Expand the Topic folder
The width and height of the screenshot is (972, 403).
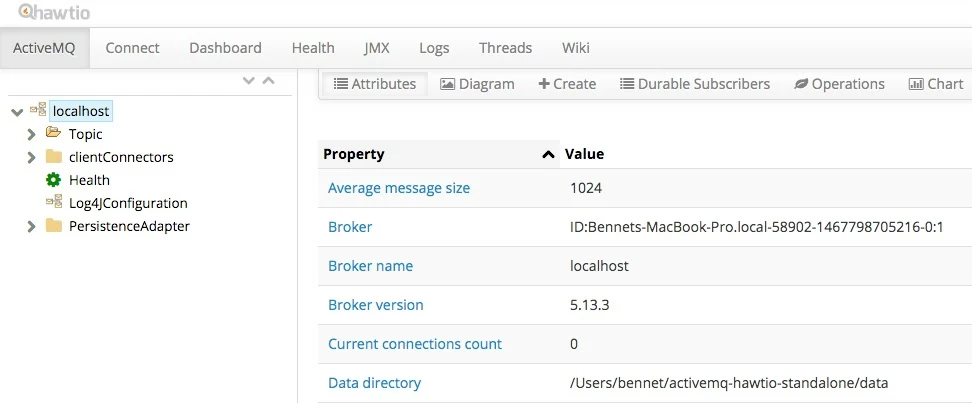click(32, 134)
